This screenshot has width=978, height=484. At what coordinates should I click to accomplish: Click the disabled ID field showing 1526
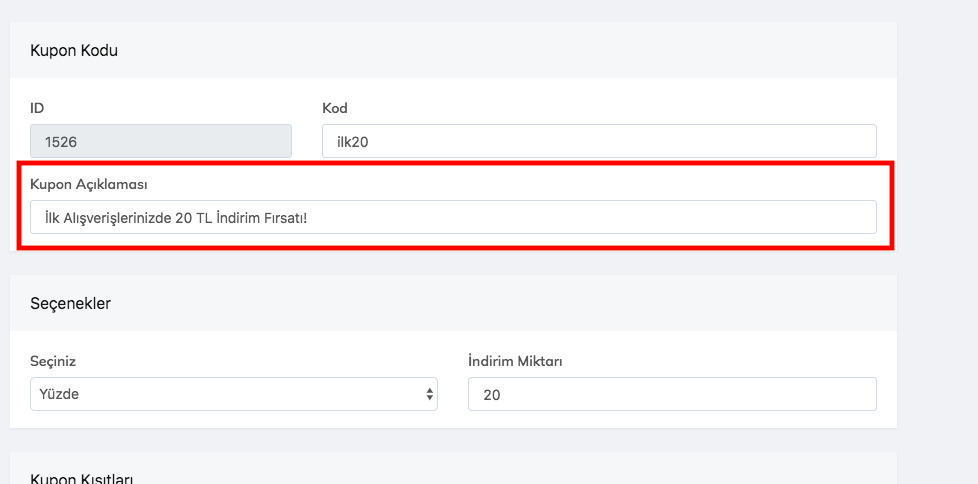[160, 141]
